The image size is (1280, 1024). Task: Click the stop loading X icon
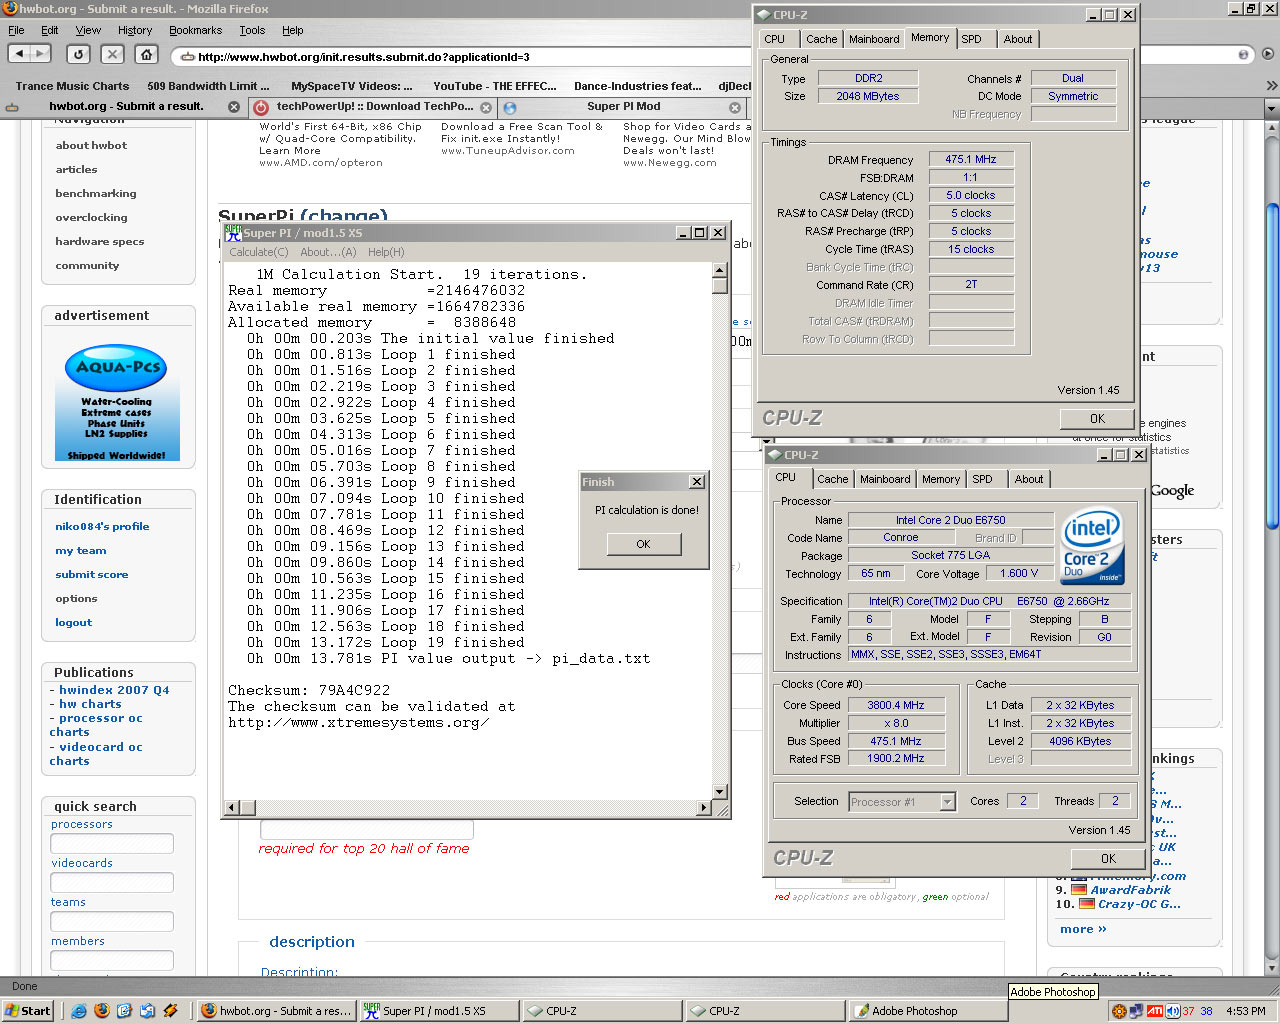click(x=113, y=54)
